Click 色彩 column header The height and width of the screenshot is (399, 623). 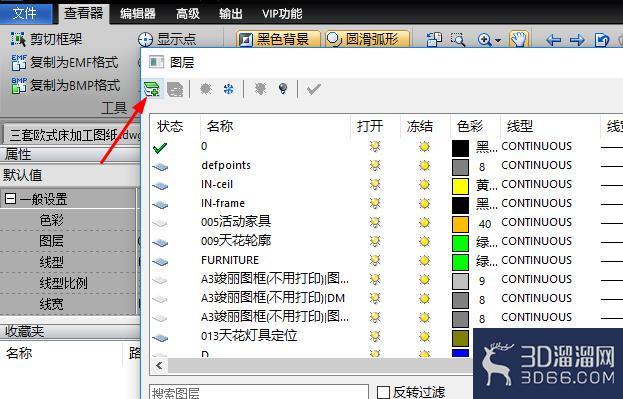pos(475,126)
